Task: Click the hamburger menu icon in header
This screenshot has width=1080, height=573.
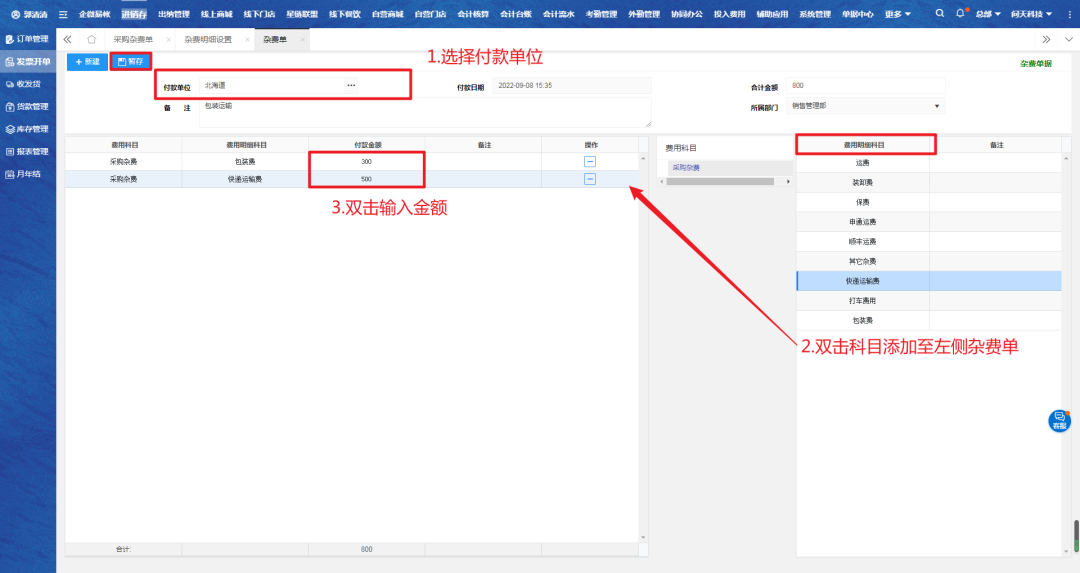Action: tap(64, 14)
